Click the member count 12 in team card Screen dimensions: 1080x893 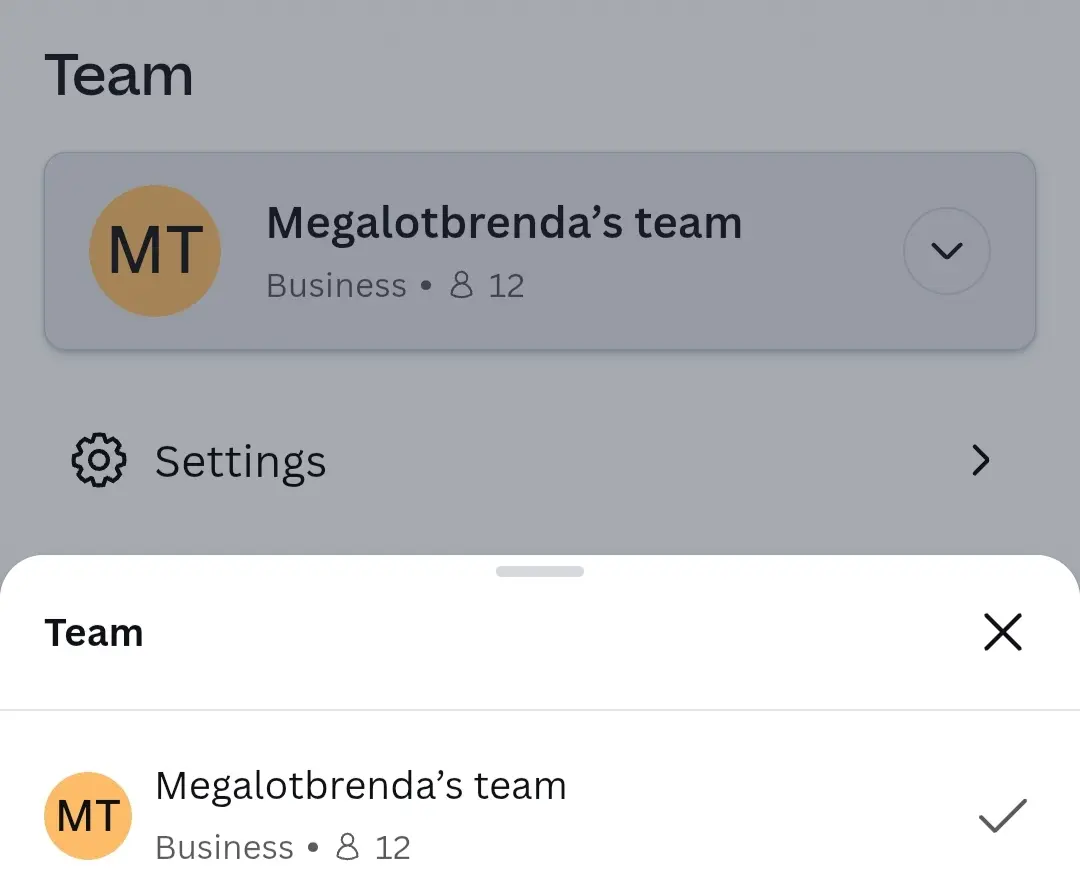pos(506,286)
